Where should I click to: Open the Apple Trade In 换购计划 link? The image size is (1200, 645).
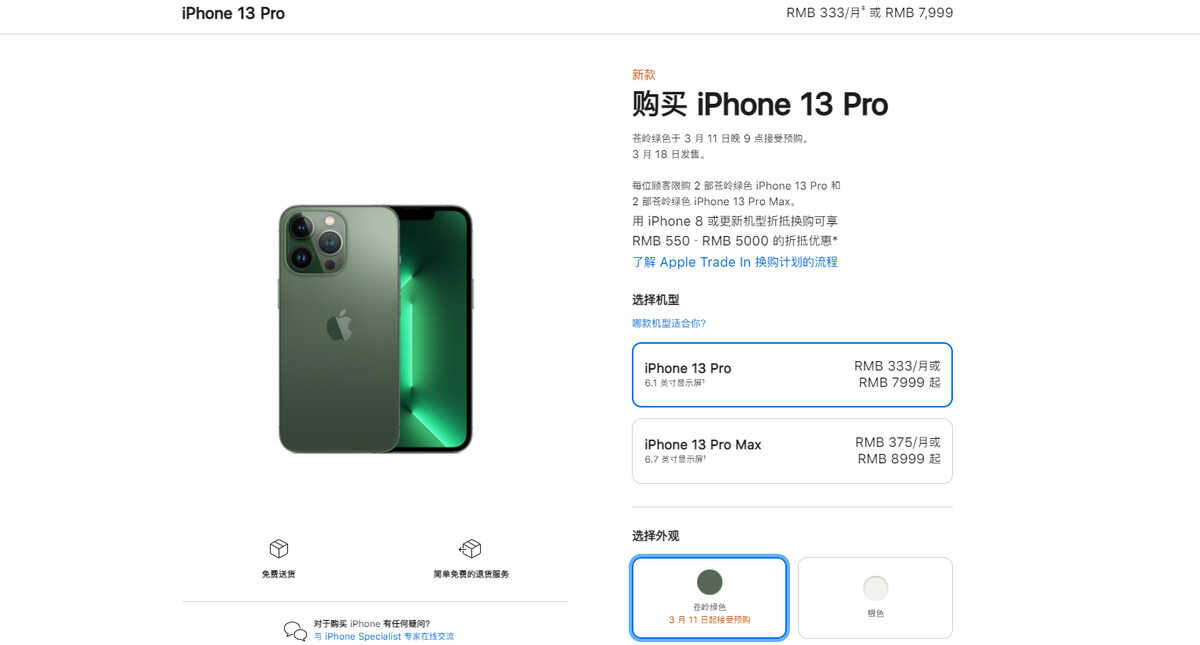[x=735, y=262]
